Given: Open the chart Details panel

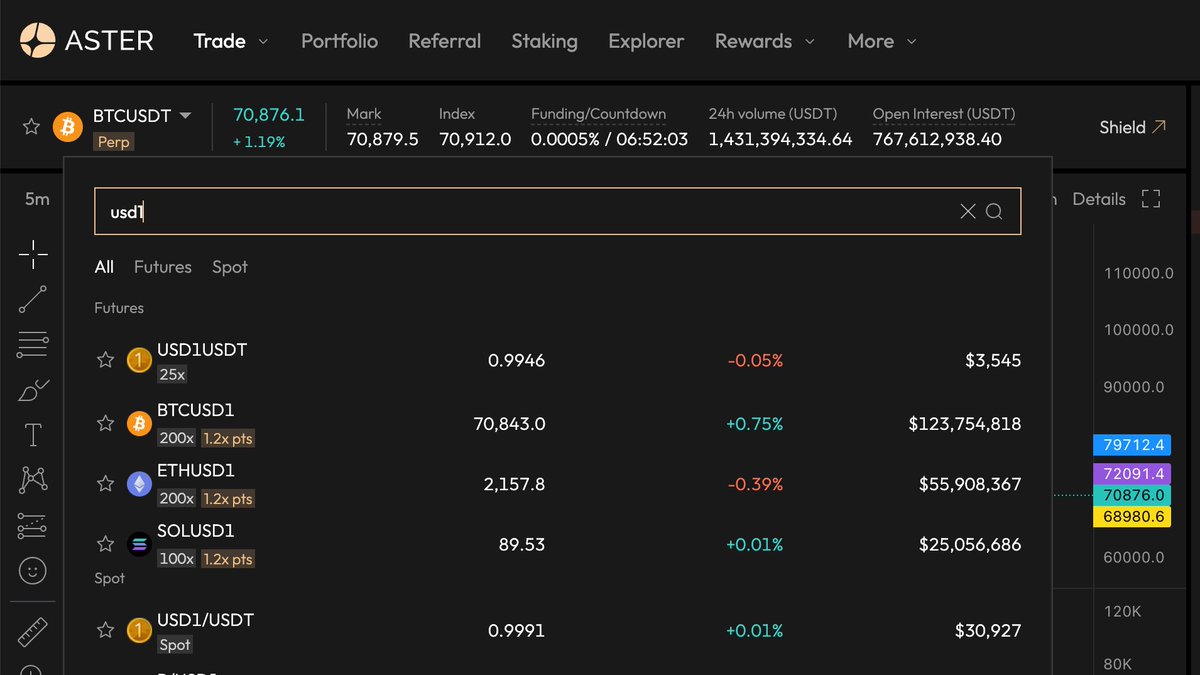Looking at the screenshot, I should pyautogui.click(x=1099, y=199).
